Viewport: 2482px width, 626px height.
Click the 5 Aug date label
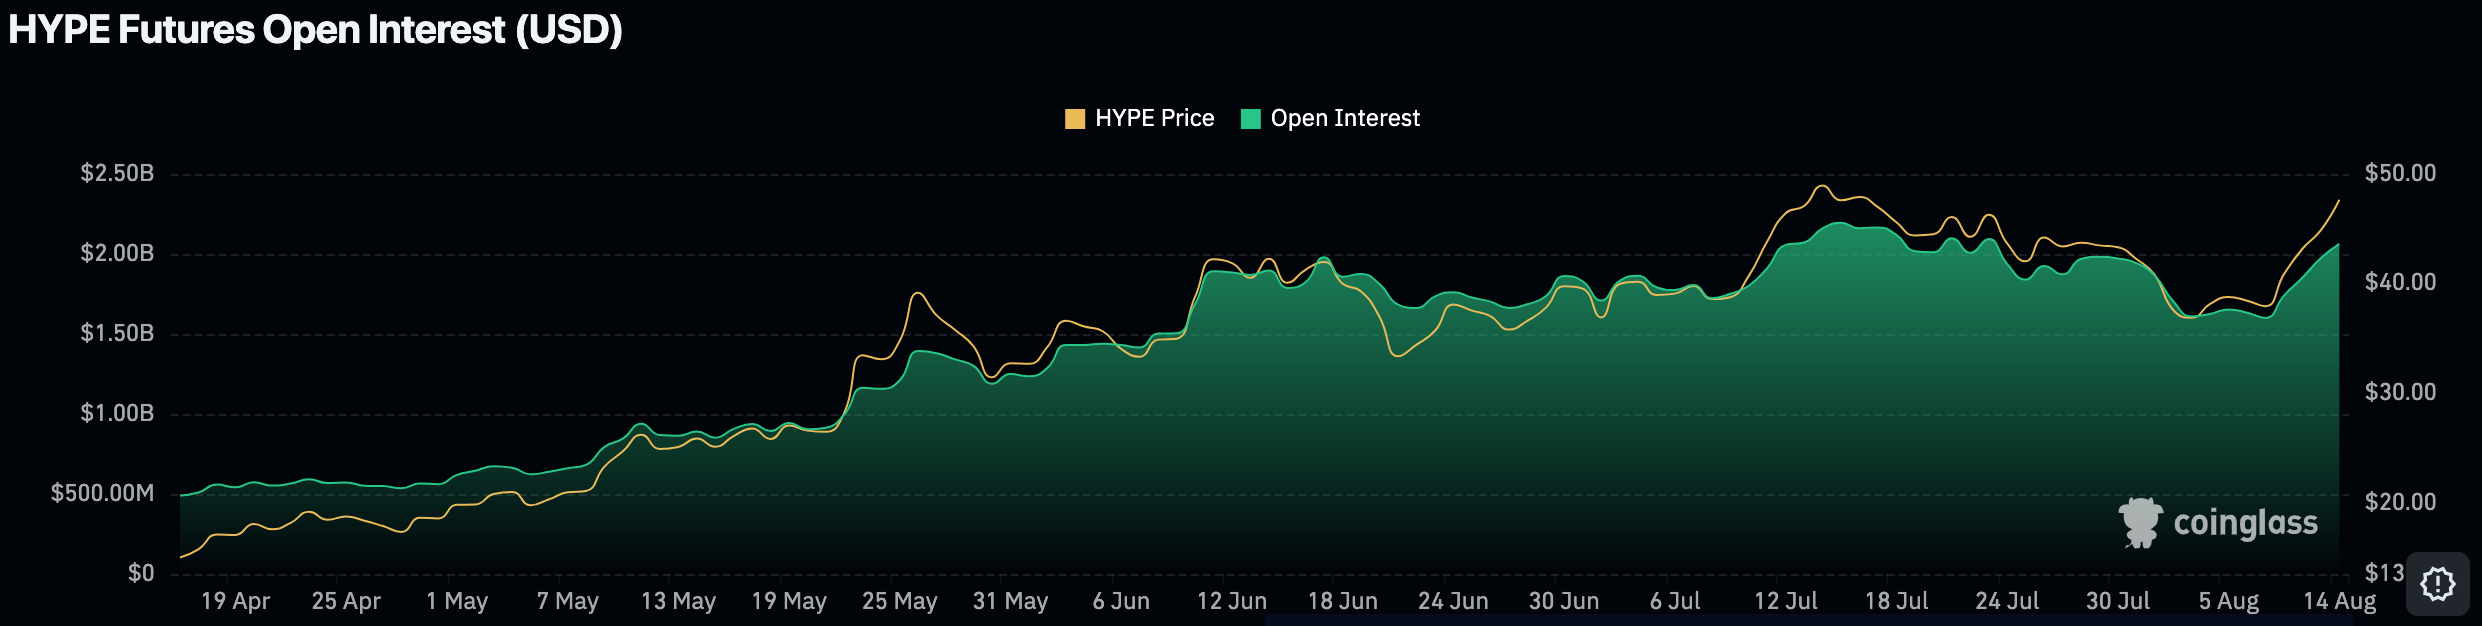pyautogui.click(x=2229, y=601)
